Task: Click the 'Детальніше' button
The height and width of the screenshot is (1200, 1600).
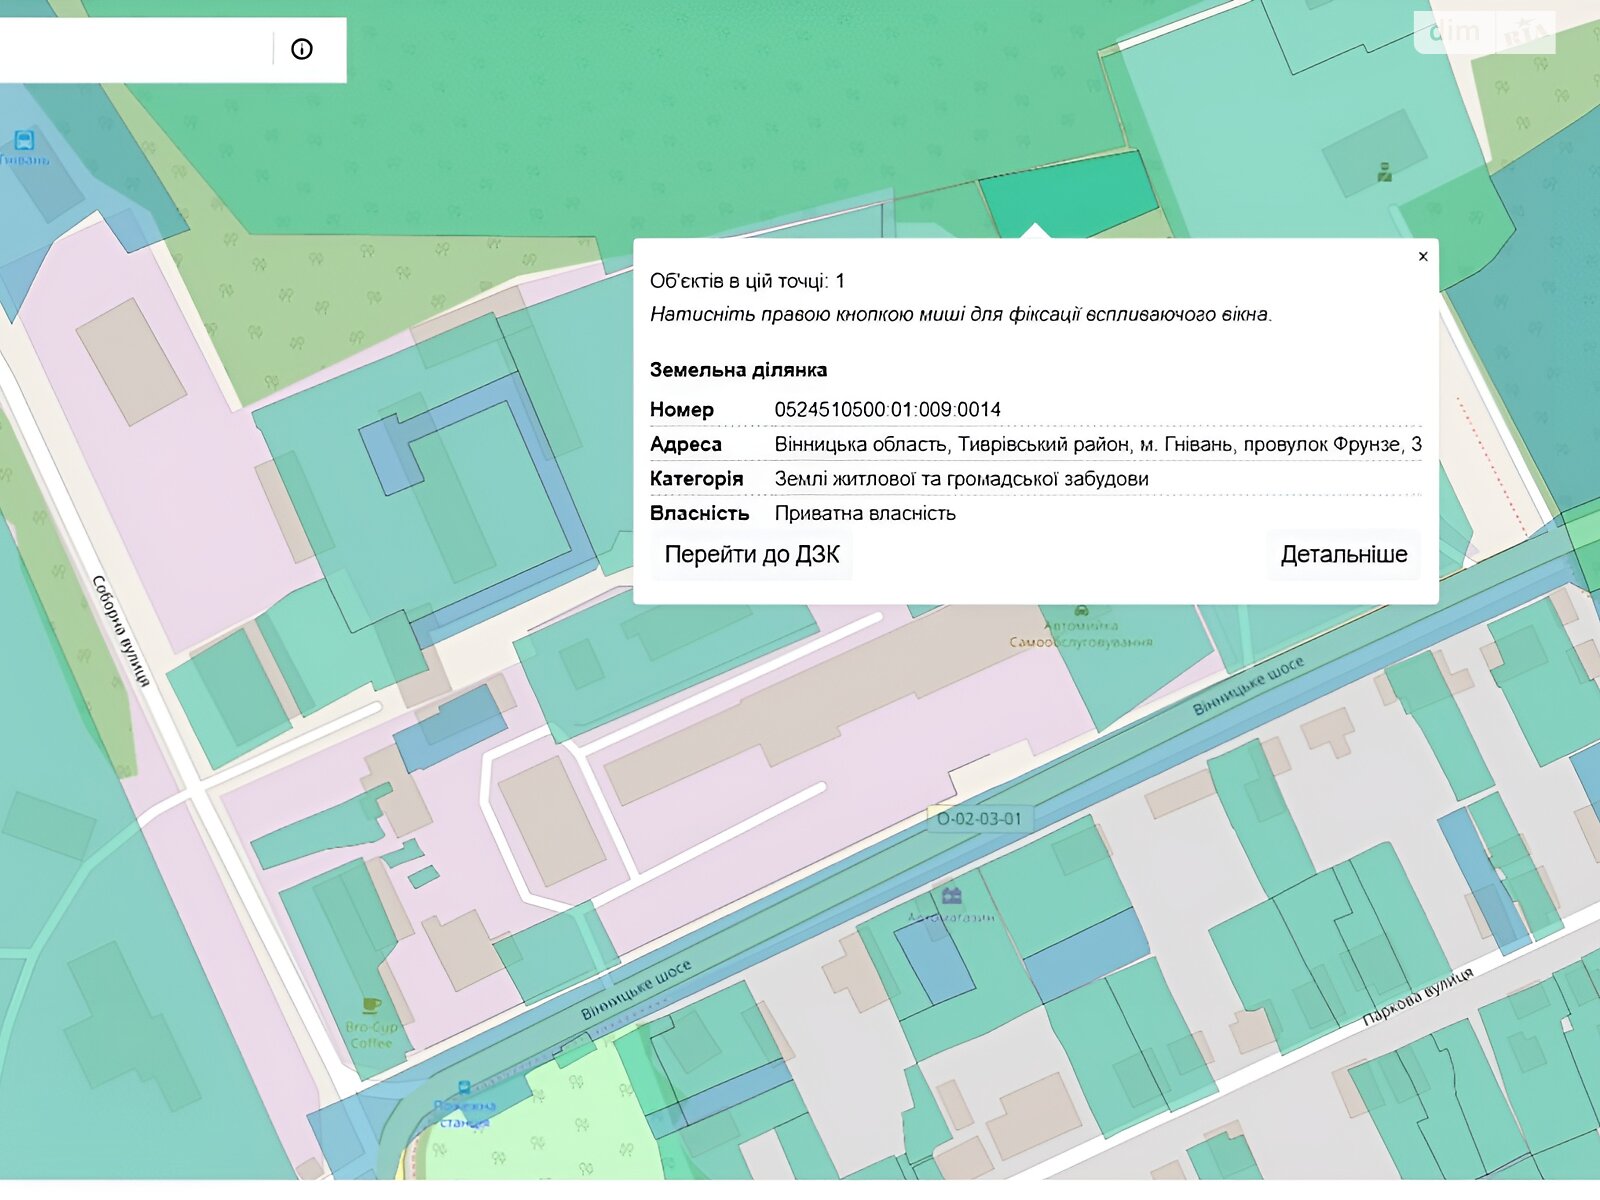Action: (1344, 555)
